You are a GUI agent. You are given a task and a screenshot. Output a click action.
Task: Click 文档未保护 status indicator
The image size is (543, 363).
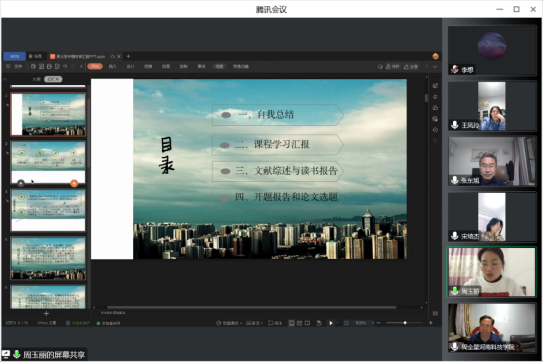78,323
